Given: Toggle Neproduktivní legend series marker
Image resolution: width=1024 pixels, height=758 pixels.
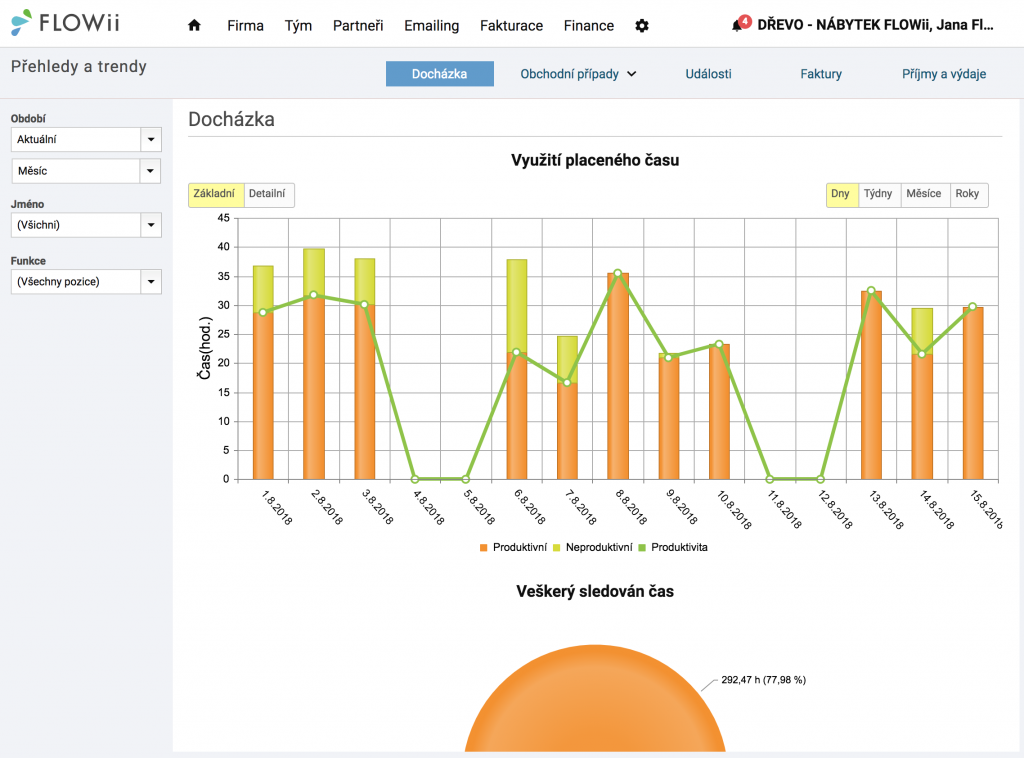Looking at the screenshot, I should (x=556, y=548).
